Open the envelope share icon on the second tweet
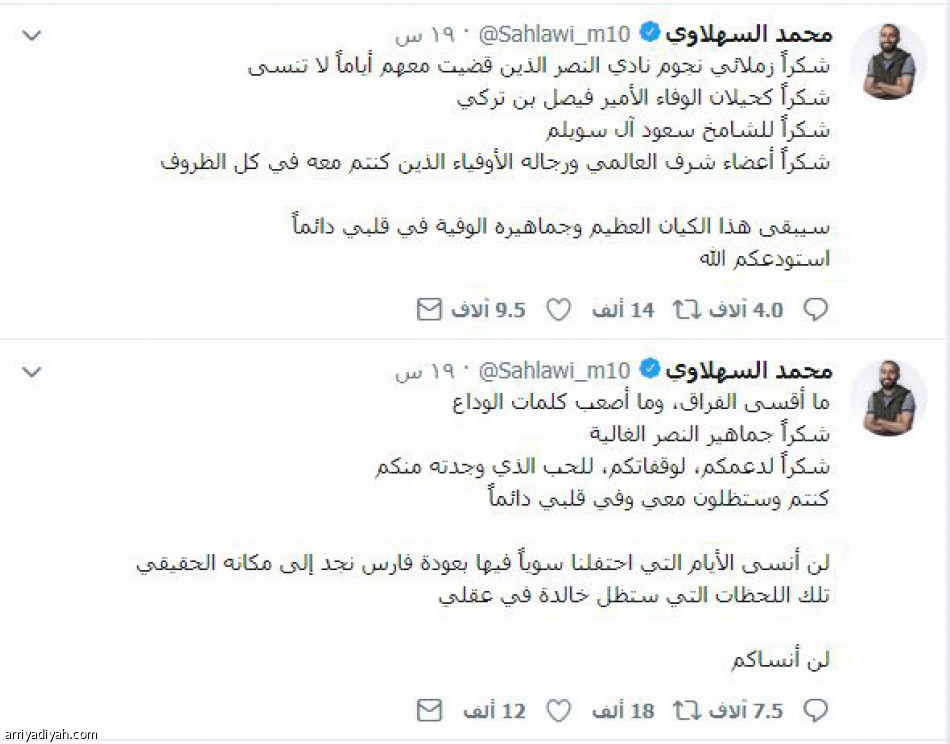This screenshot has height=744, width=950. coord(430,710)
